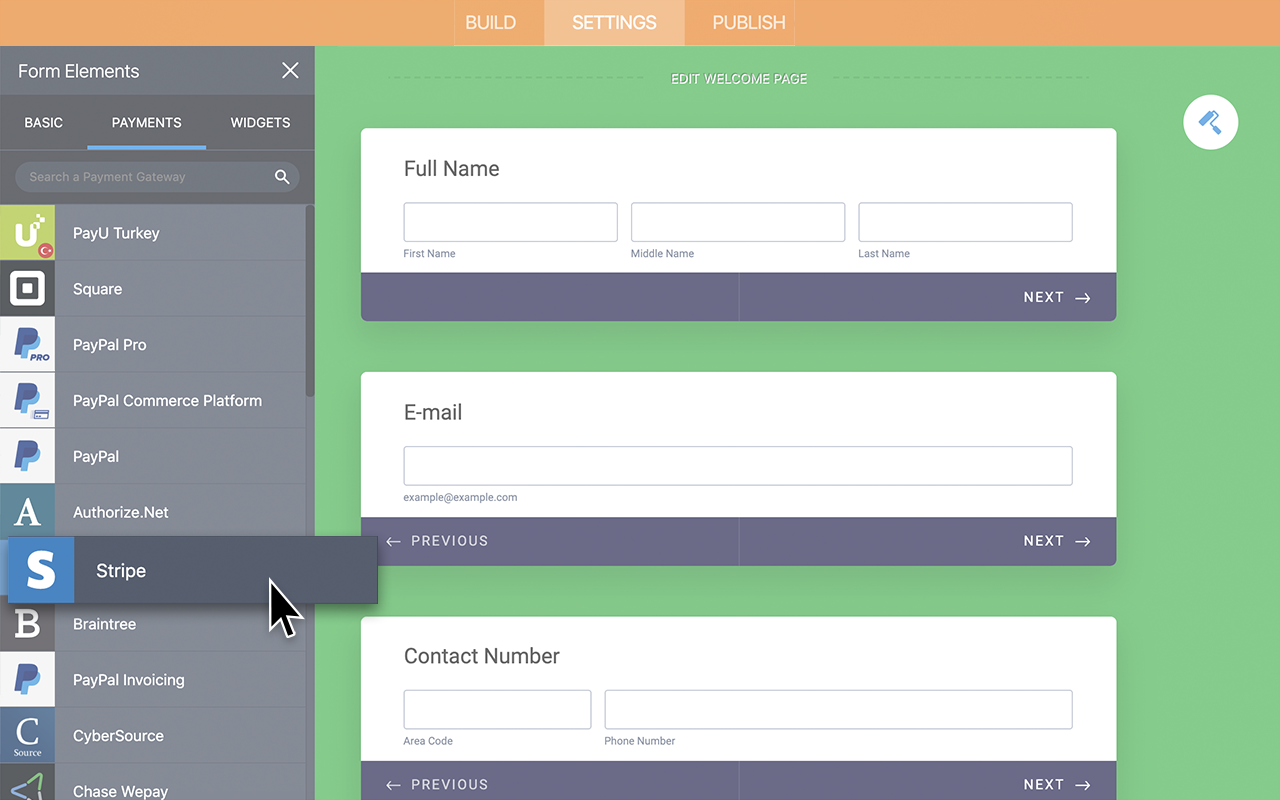Select the PayU Turkey gateway icon

(27, 232)
